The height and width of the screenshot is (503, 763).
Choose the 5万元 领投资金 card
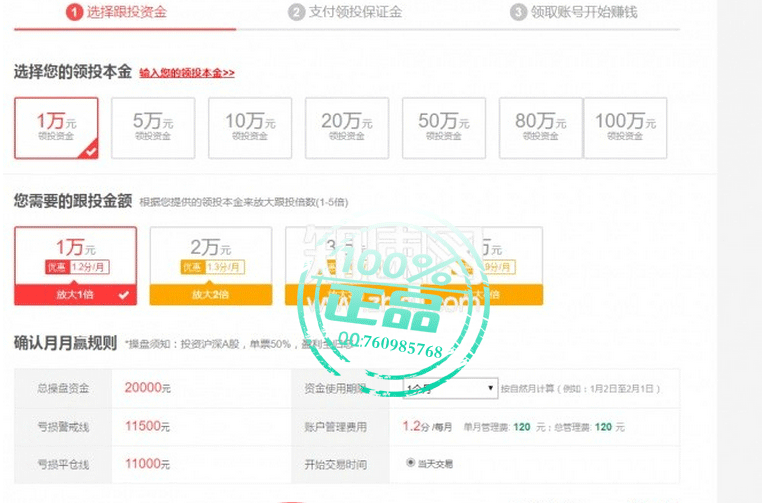tap(153, 128)
